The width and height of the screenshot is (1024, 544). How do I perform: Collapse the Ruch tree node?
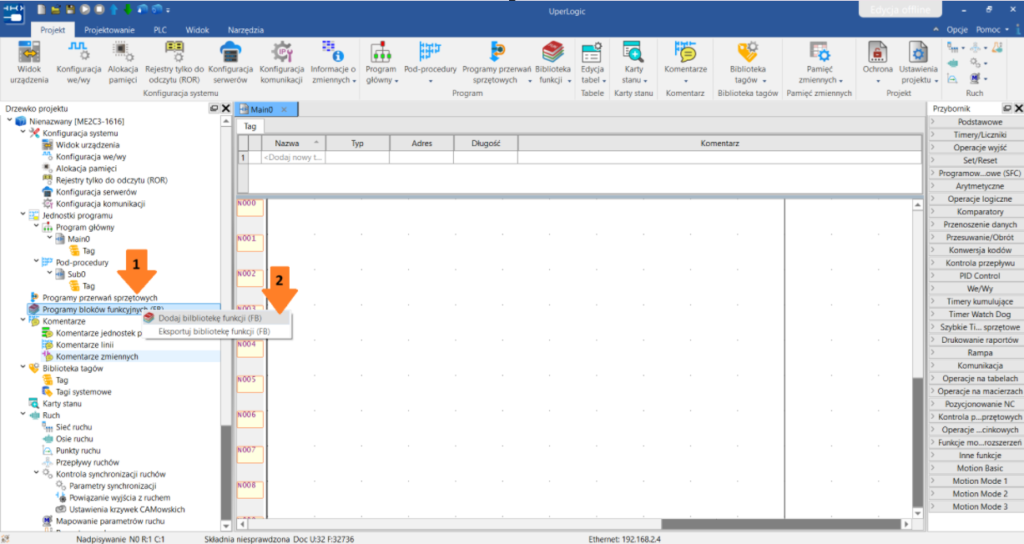coord(23,415)
